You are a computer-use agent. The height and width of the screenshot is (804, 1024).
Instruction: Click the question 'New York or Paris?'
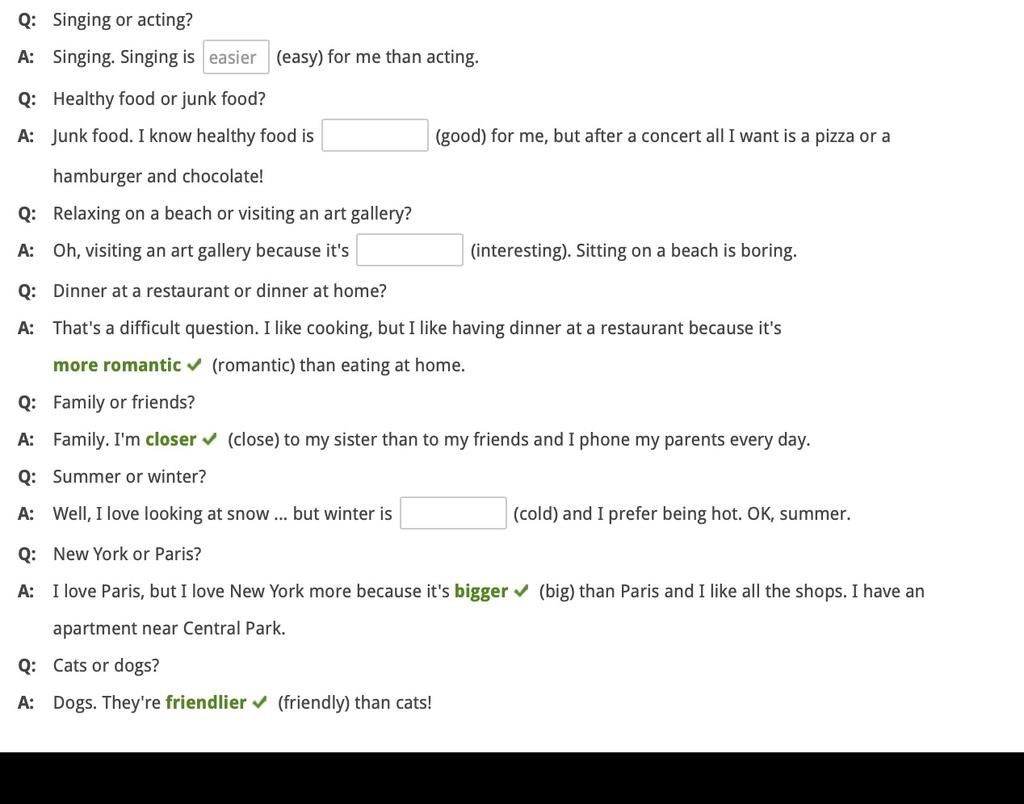coord(127,554)
